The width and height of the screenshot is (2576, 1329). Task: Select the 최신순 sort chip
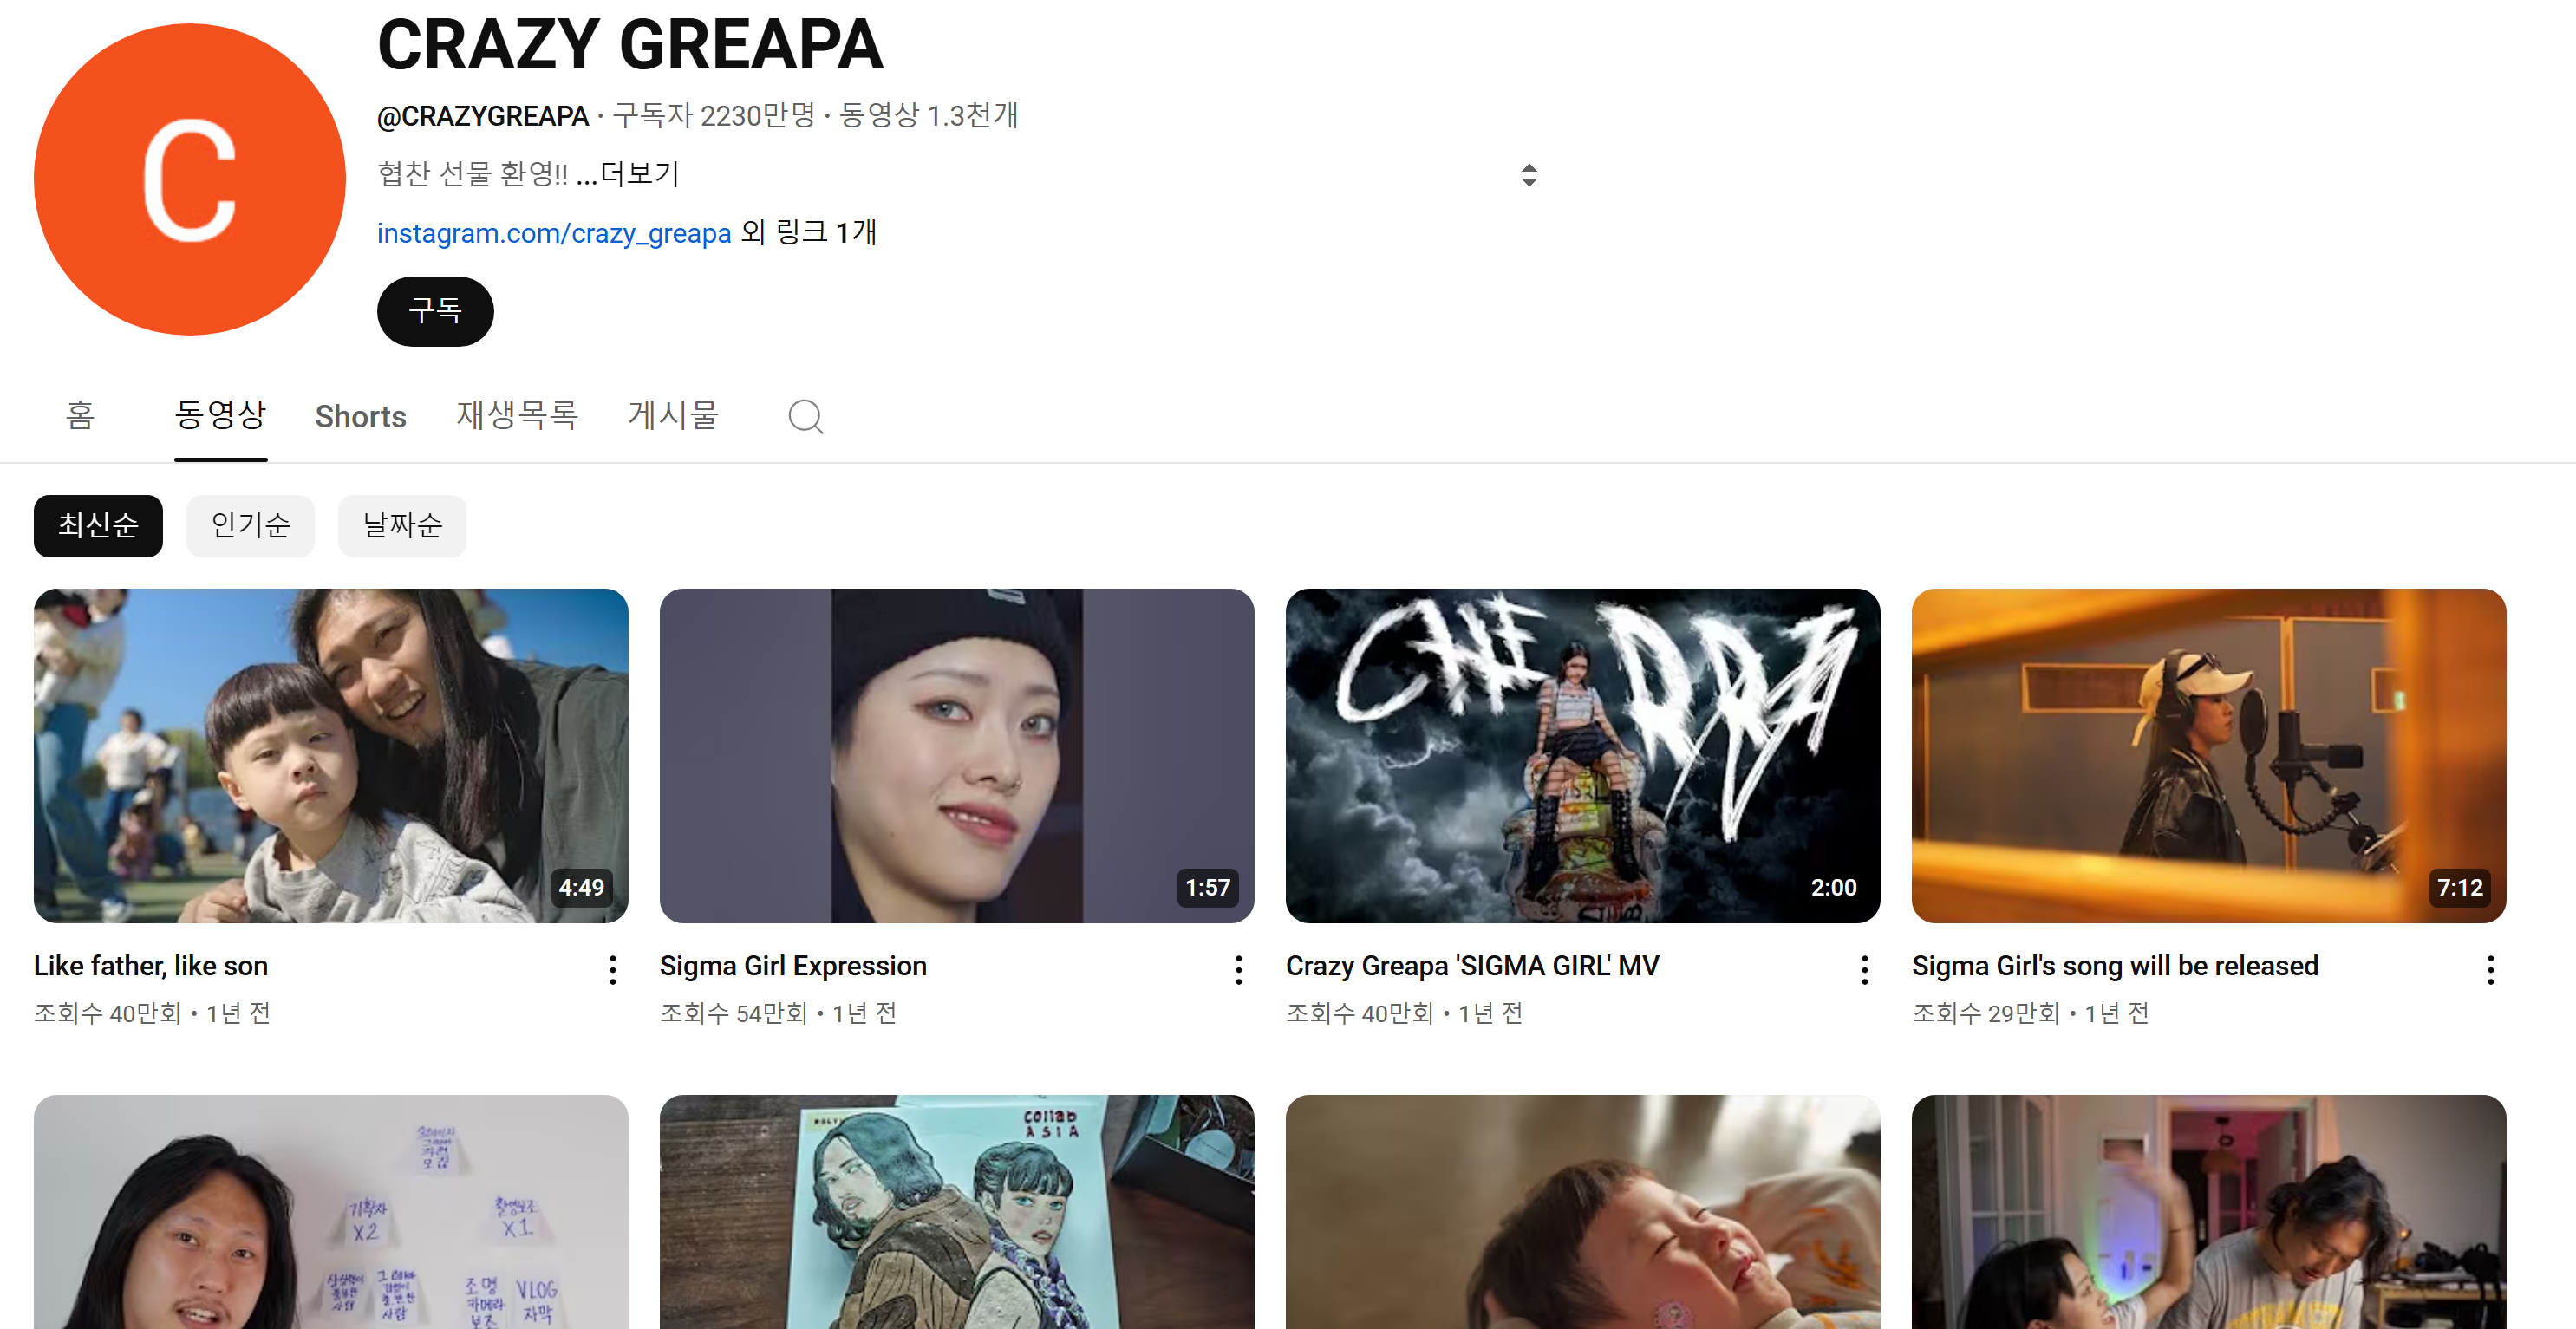98,525
